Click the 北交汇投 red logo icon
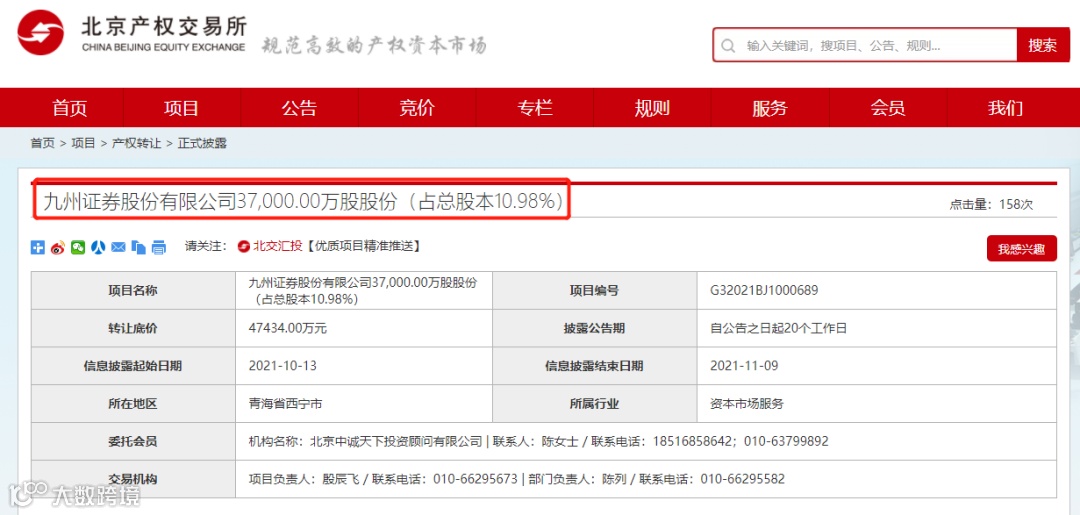 [243, 246]
